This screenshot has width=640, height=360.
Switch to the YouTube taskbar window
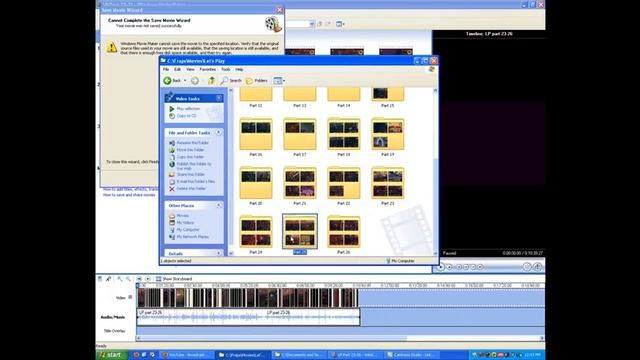(x=187, y=355)
